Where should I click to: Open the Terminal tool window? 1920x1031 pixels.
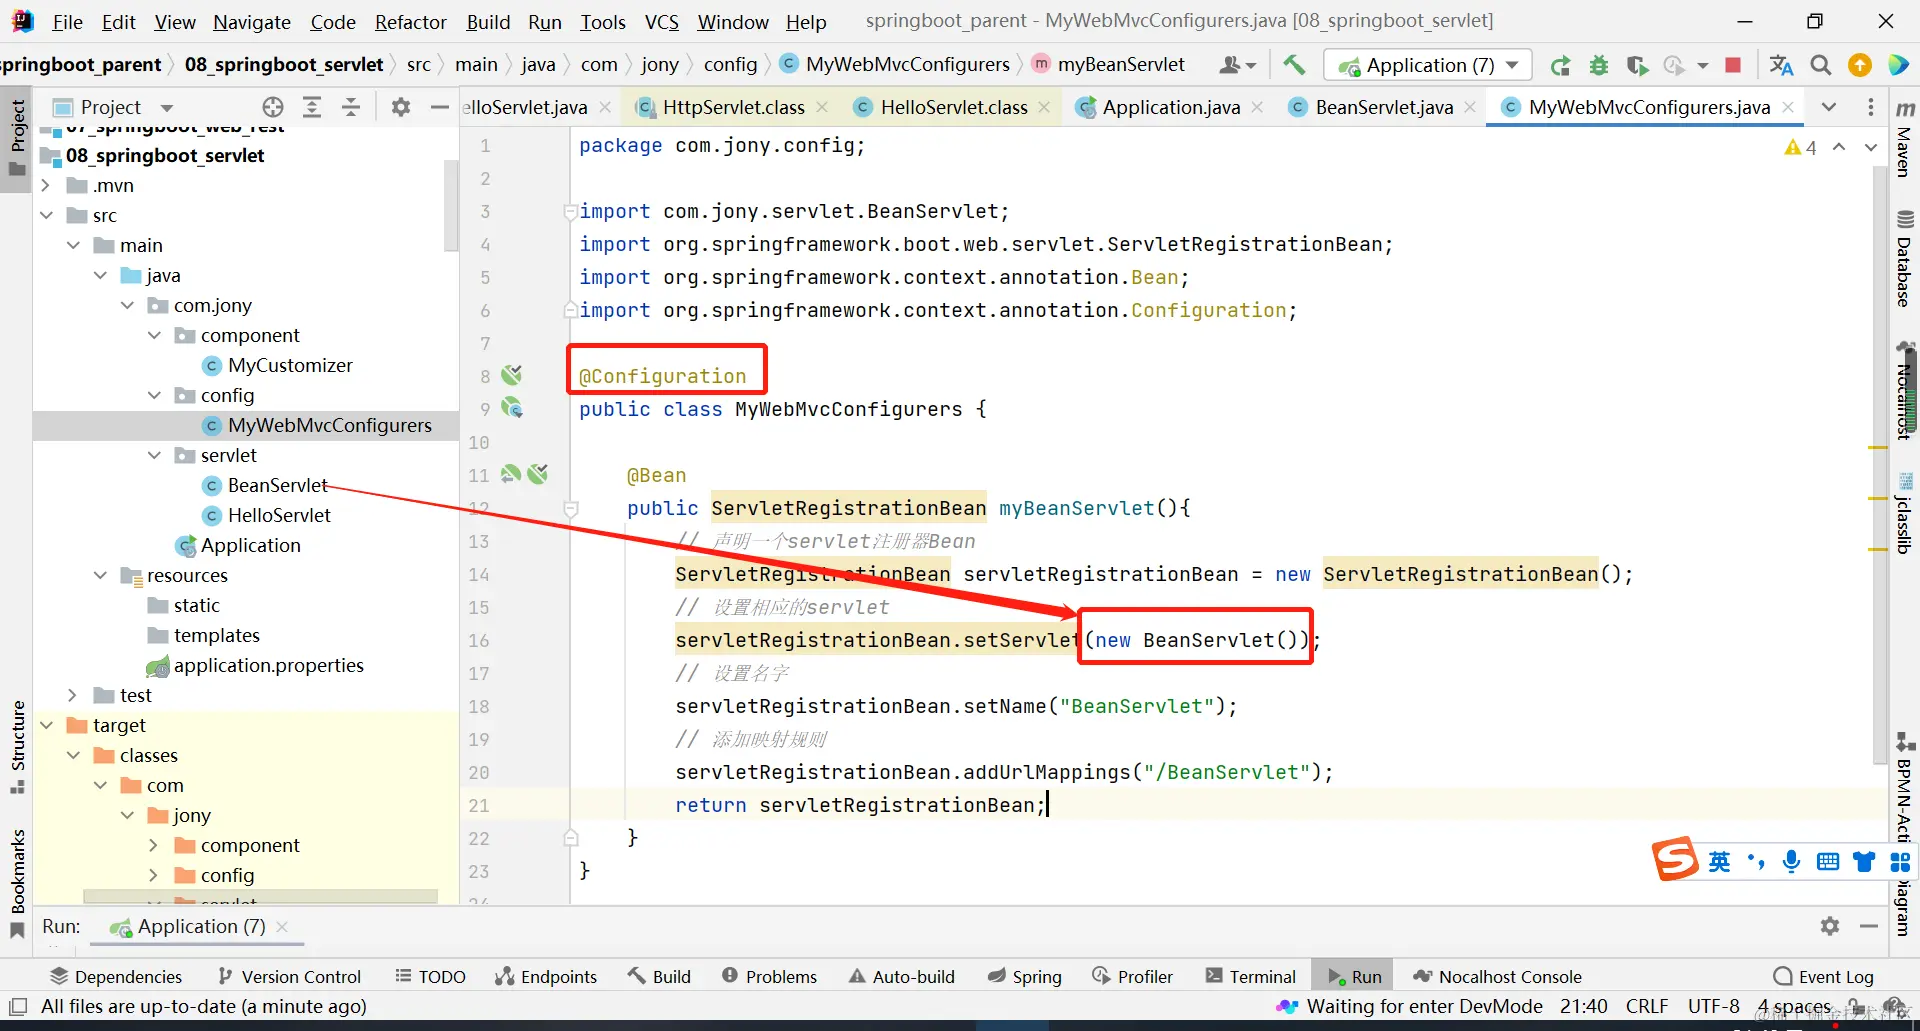point(1251,977)
